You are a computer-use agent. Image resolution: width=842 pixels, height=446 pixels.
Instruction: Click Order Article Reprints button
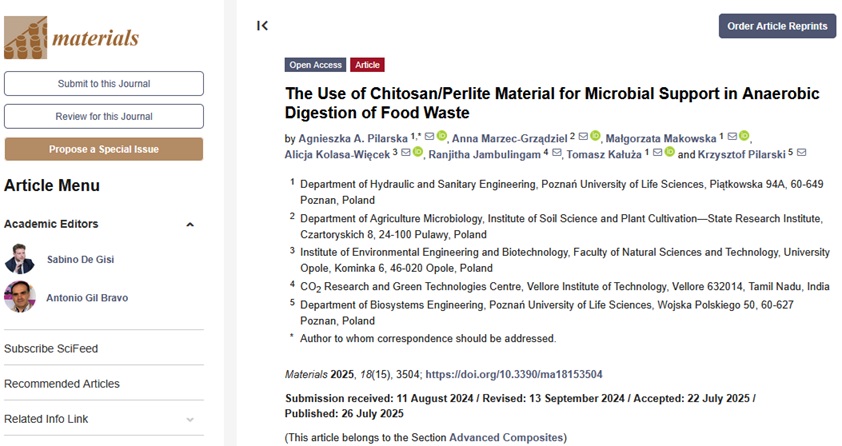[x=777, y=26]
